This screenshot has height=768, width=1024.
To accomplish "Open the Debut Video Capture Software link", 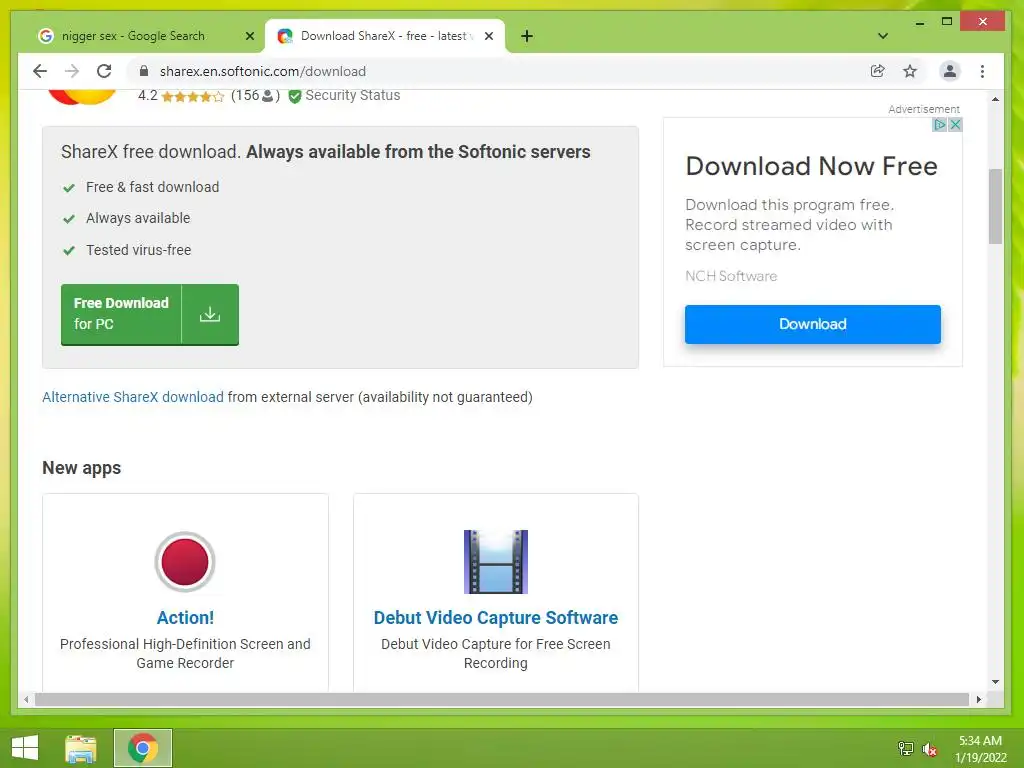I will pyautogui.click(x=496, y=617).
